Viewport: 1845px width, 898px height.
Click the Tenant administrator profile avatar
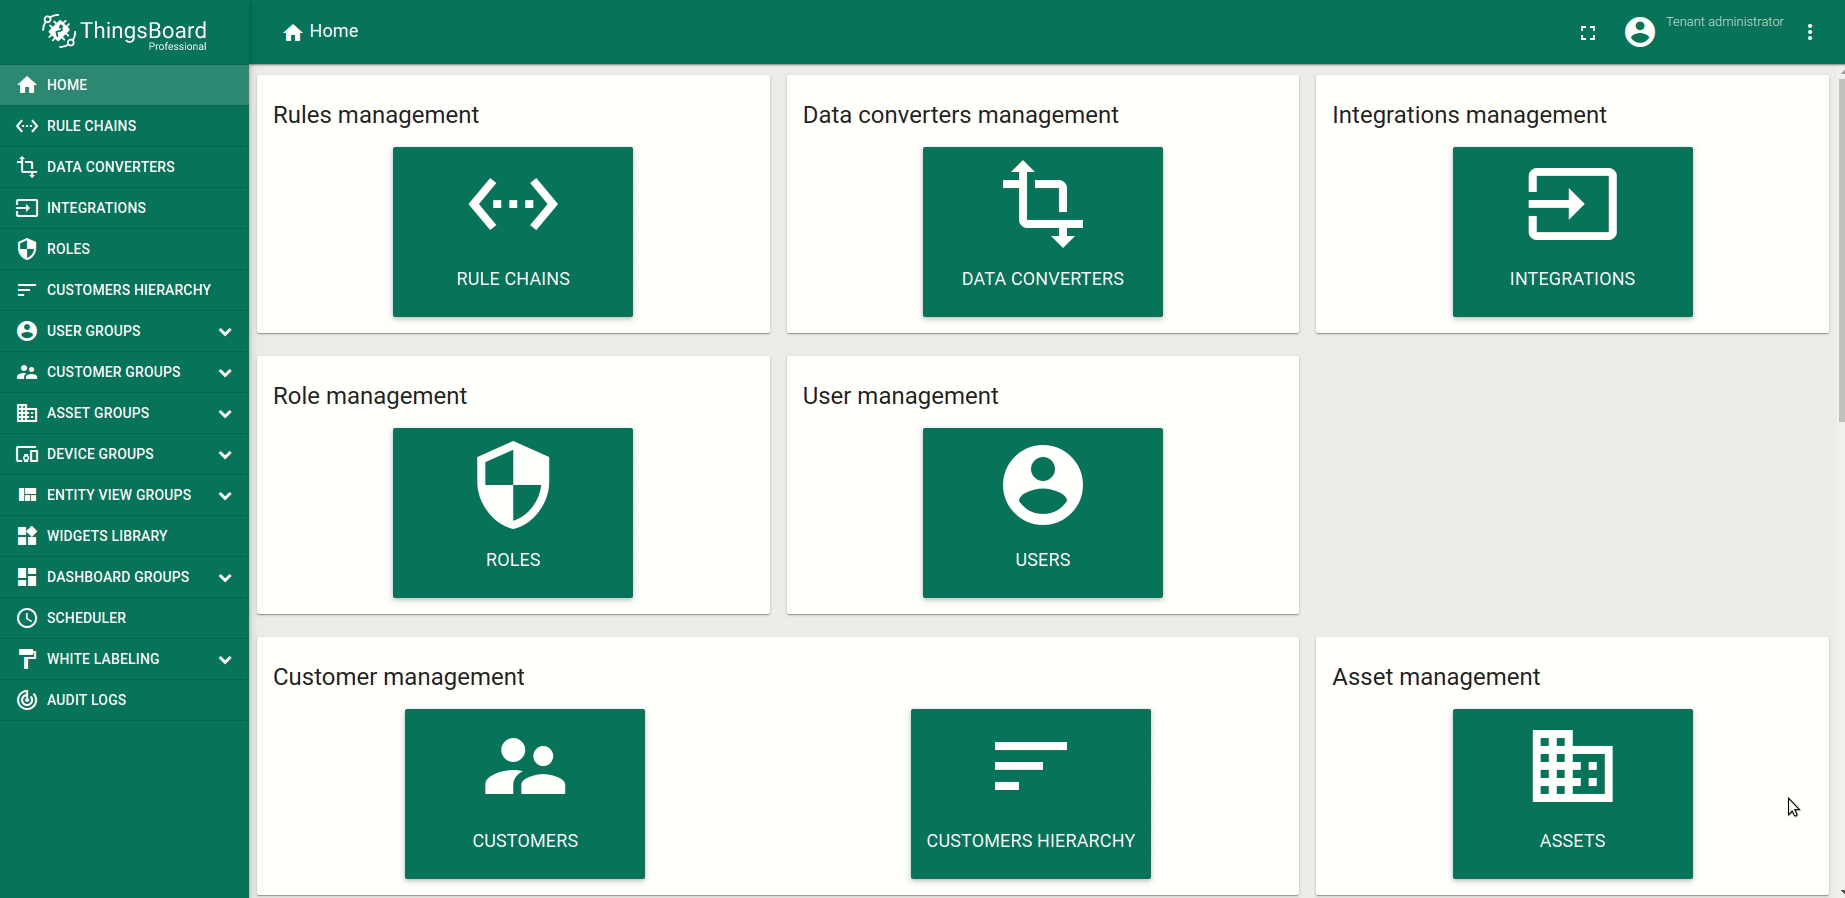point(1639,32)
